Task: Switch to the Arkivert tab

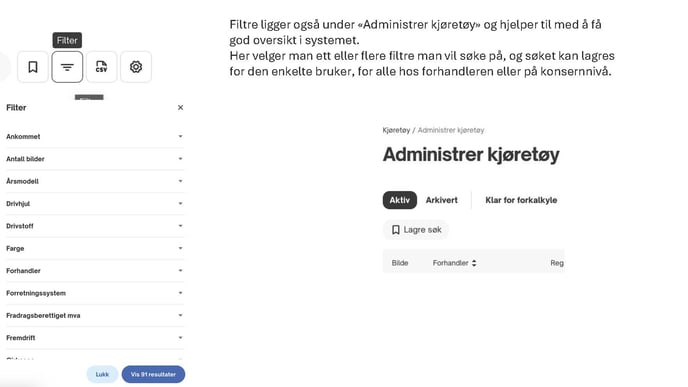Action: point(441,200)
